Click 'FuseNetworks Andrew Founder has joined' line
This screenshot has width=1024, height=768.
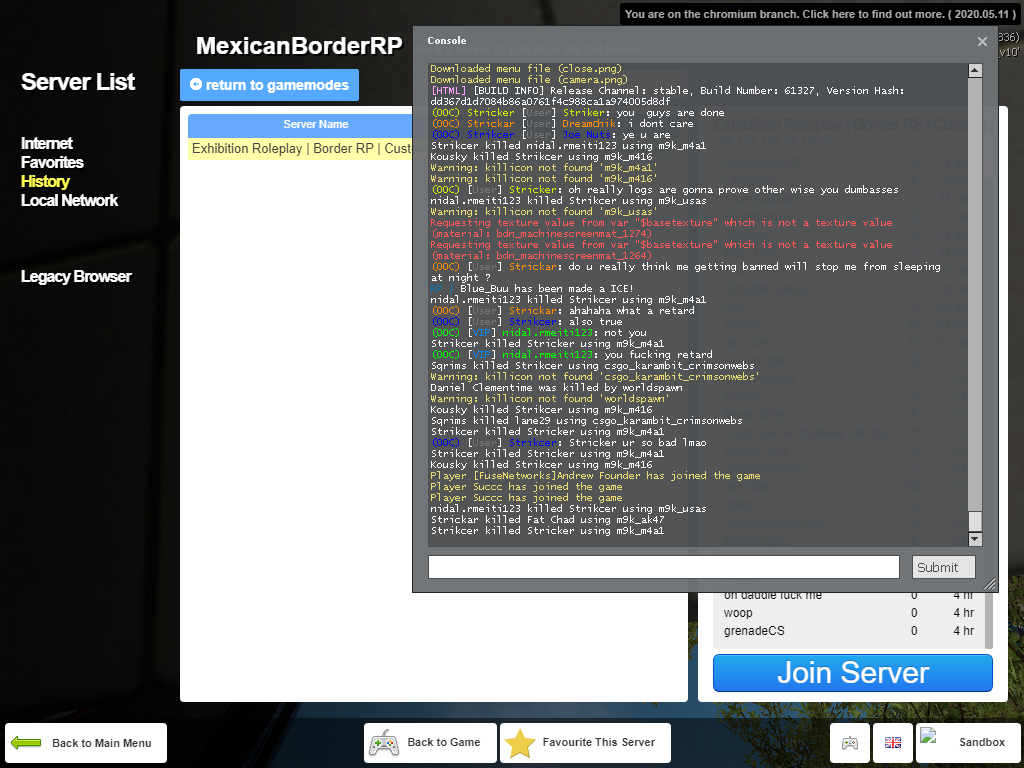pos(595,475)
